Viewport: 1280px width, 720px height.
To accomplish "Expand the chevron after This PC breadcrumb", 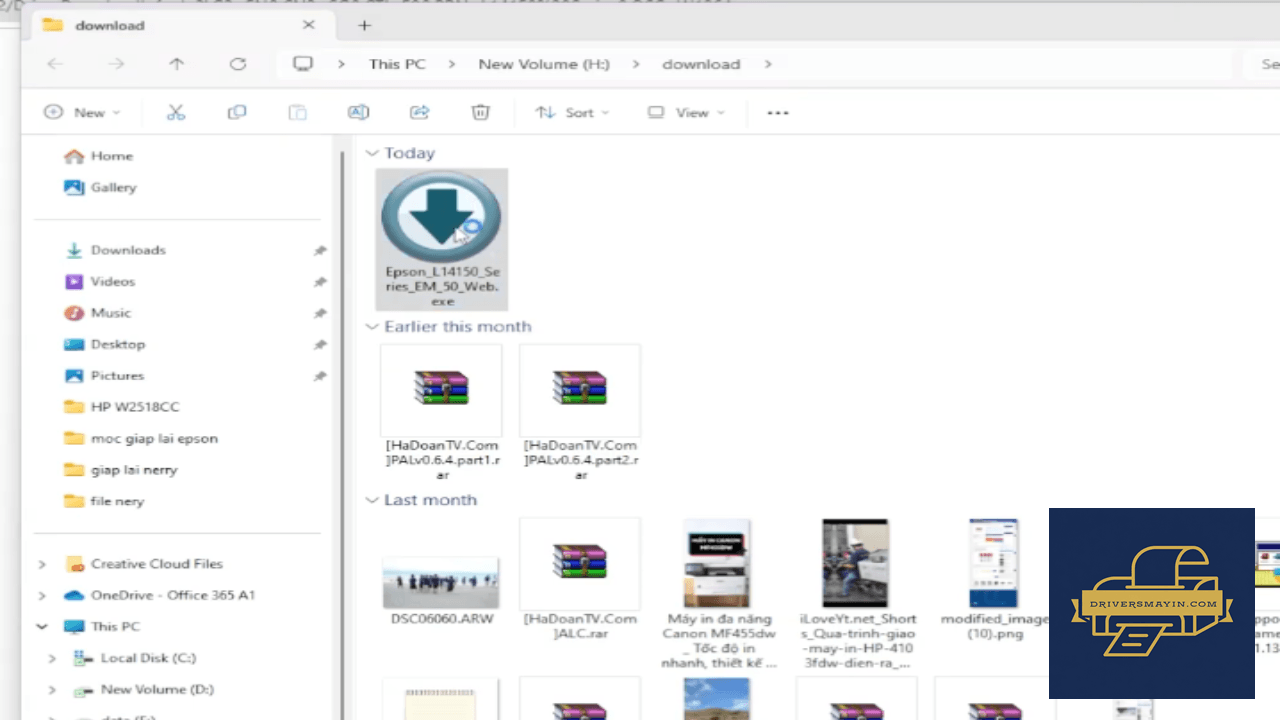I will [452, 64].
